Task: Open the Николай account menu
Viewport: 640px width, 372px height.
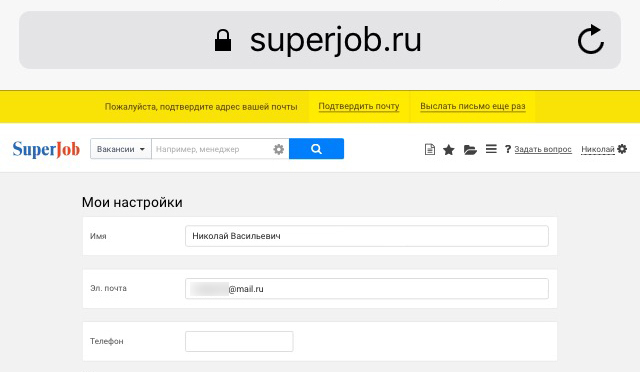Action: coord(598,149)
